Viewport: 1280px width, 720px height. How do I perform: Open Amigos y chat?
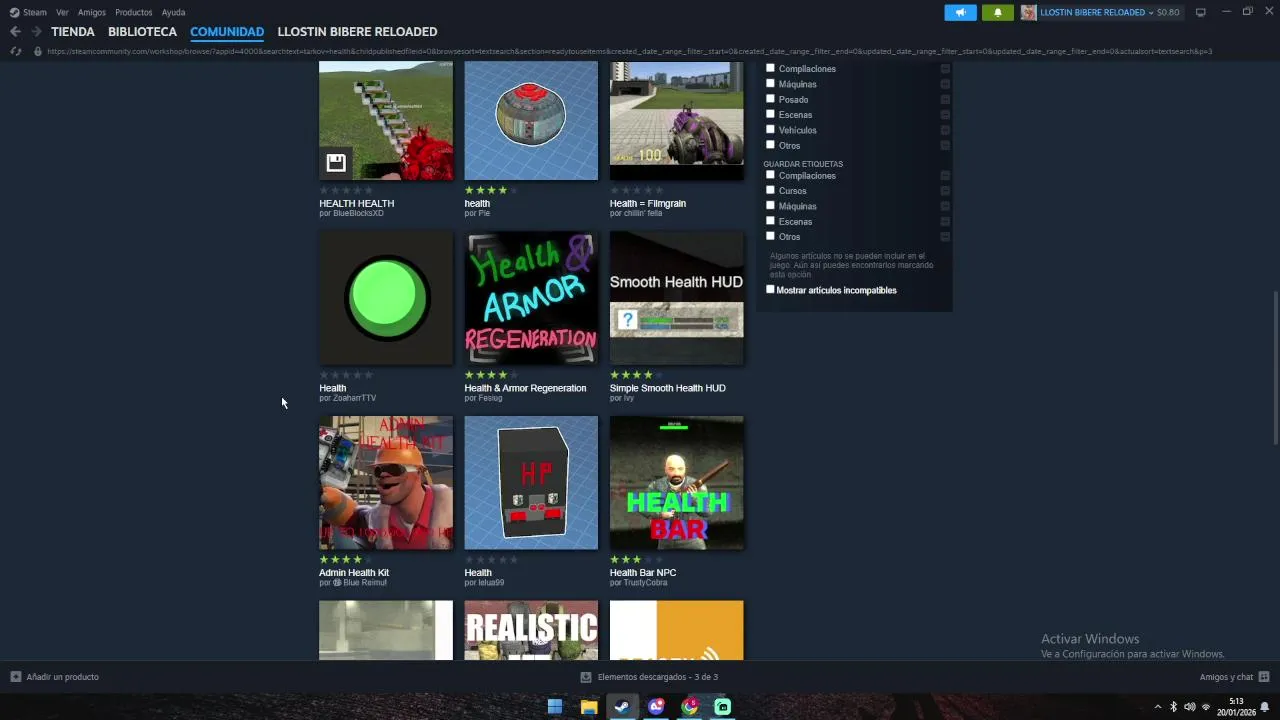1226,677
